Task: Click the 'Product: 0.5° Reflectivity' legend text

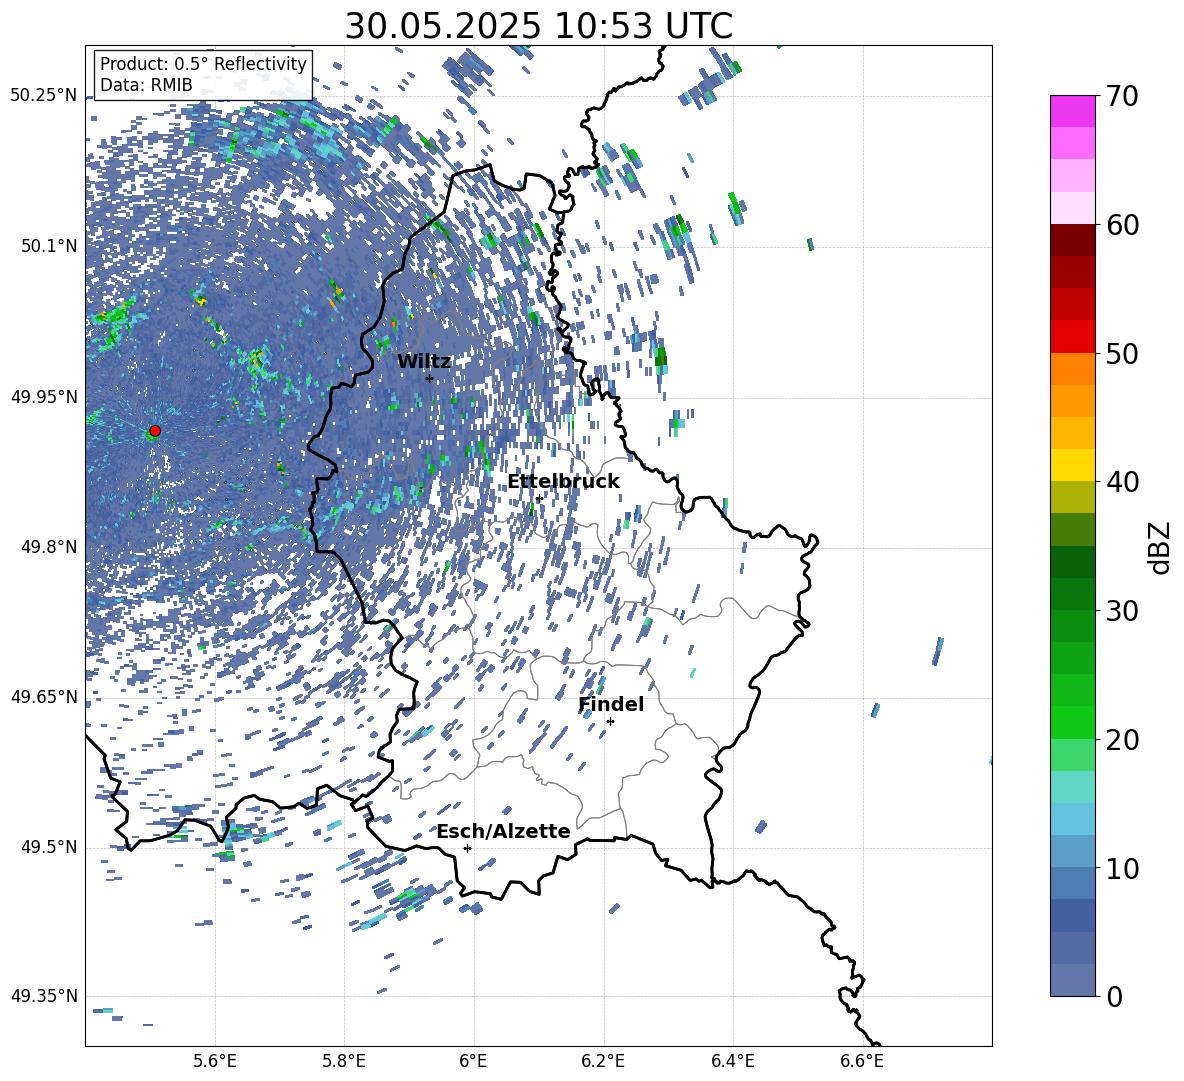Action: point(203,64)
